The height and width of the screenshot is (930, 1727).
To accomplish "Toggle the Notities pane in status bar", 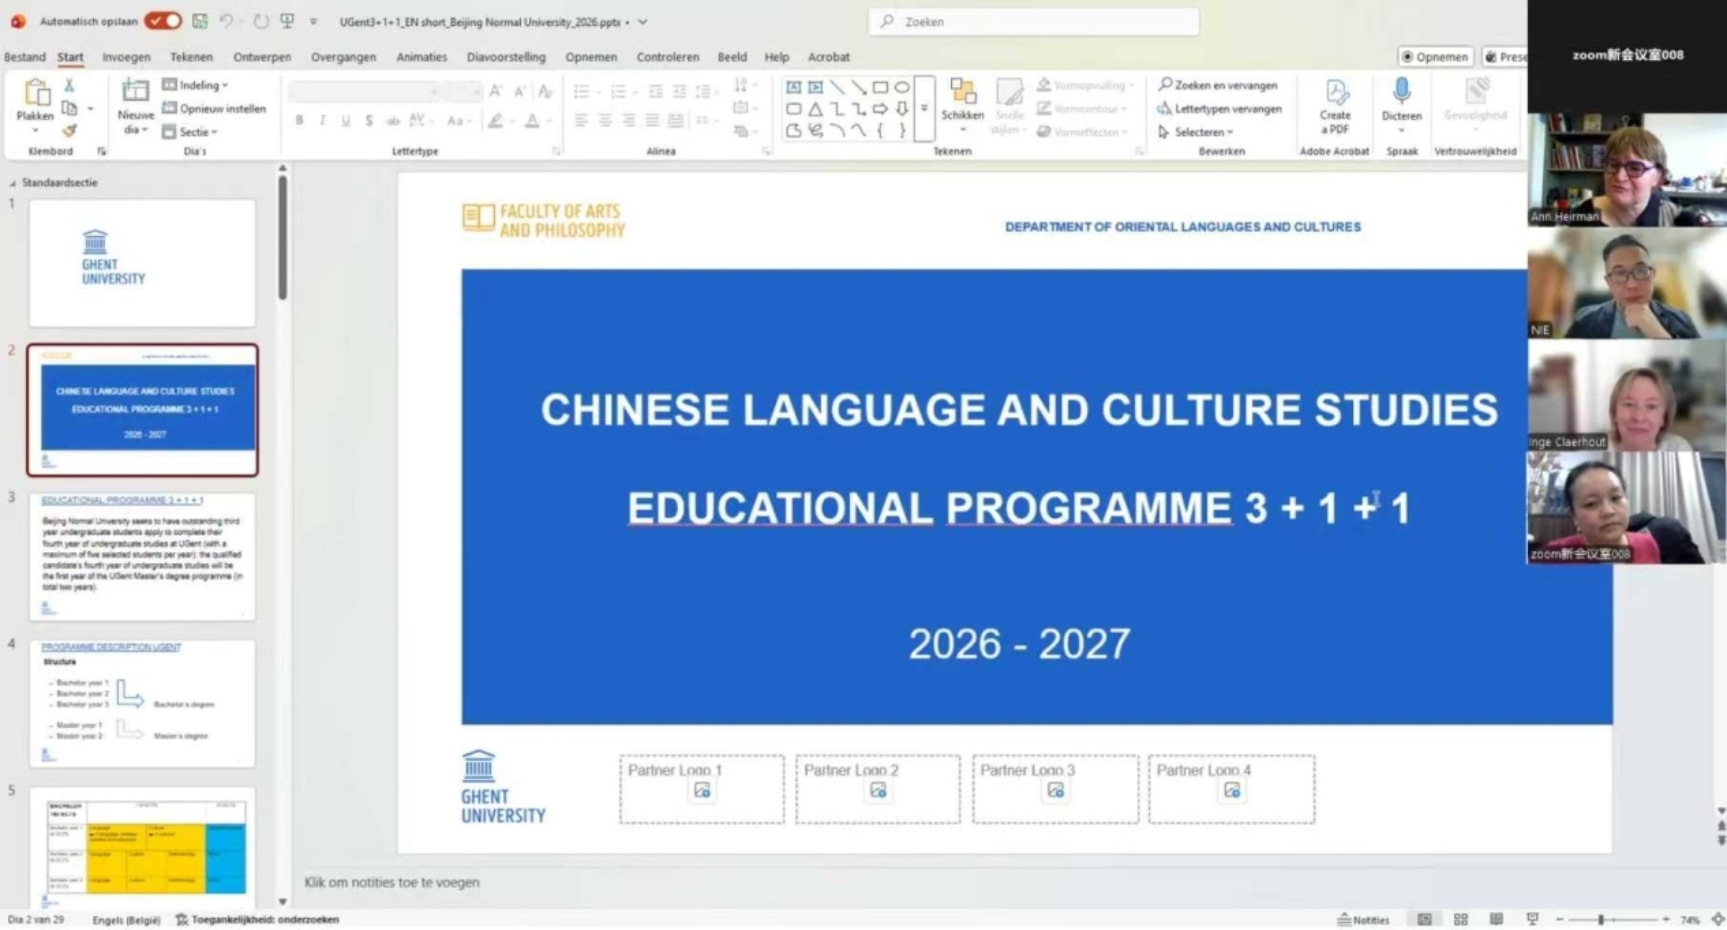I will (1363, 919).
